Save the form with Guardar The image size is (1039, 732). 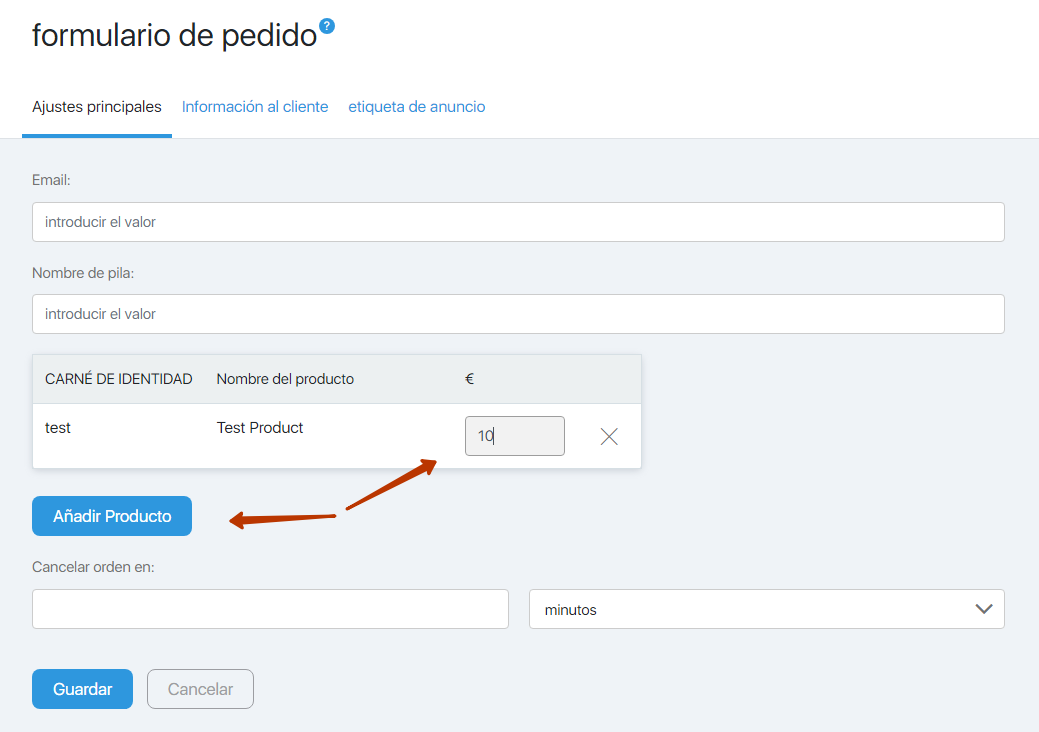click(x=82, y=689)
